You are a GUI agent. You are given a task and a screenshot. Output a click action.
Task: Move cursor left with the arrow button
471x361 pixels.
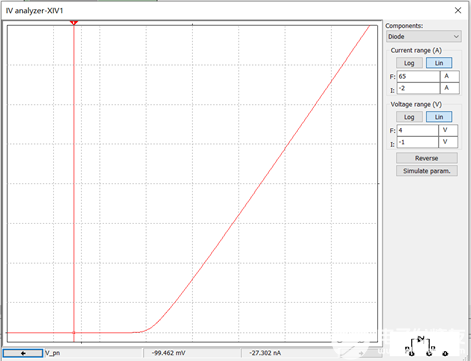(x=23, y=353)
